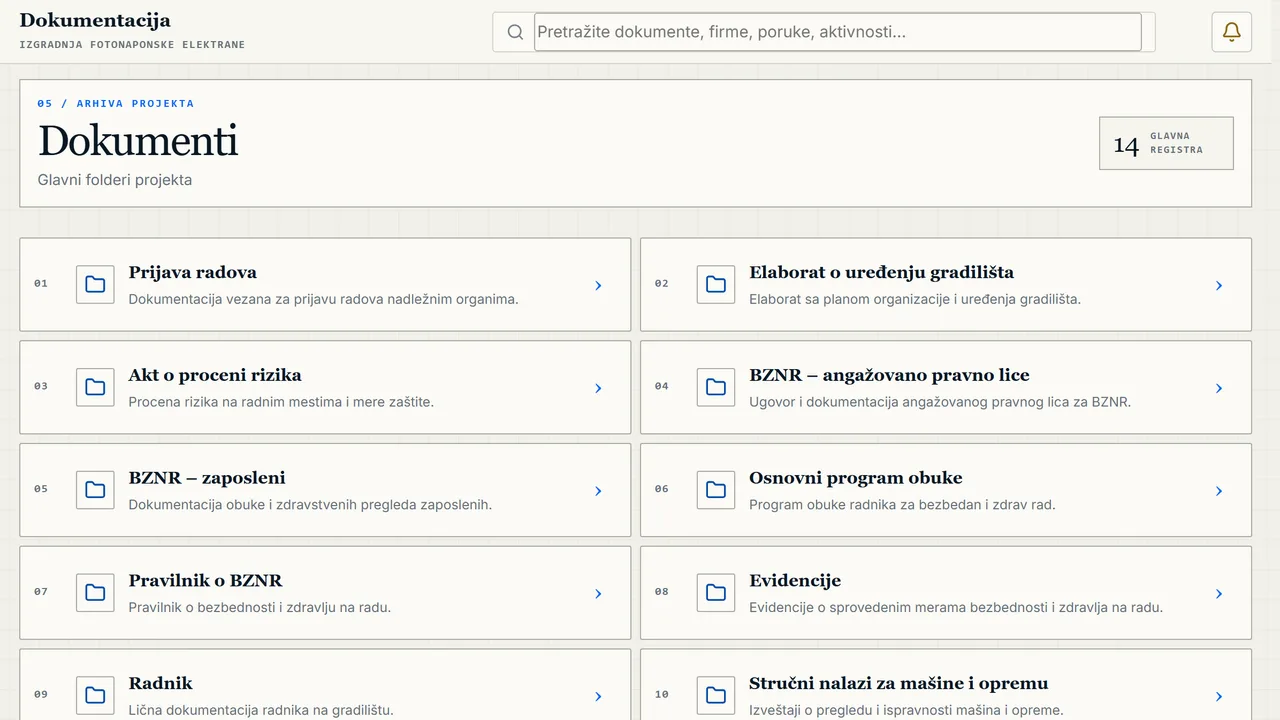This screenshot has height=720, width=1280.
Task: Click the 14 glavna registra counter
Action: click(1166, 143)
